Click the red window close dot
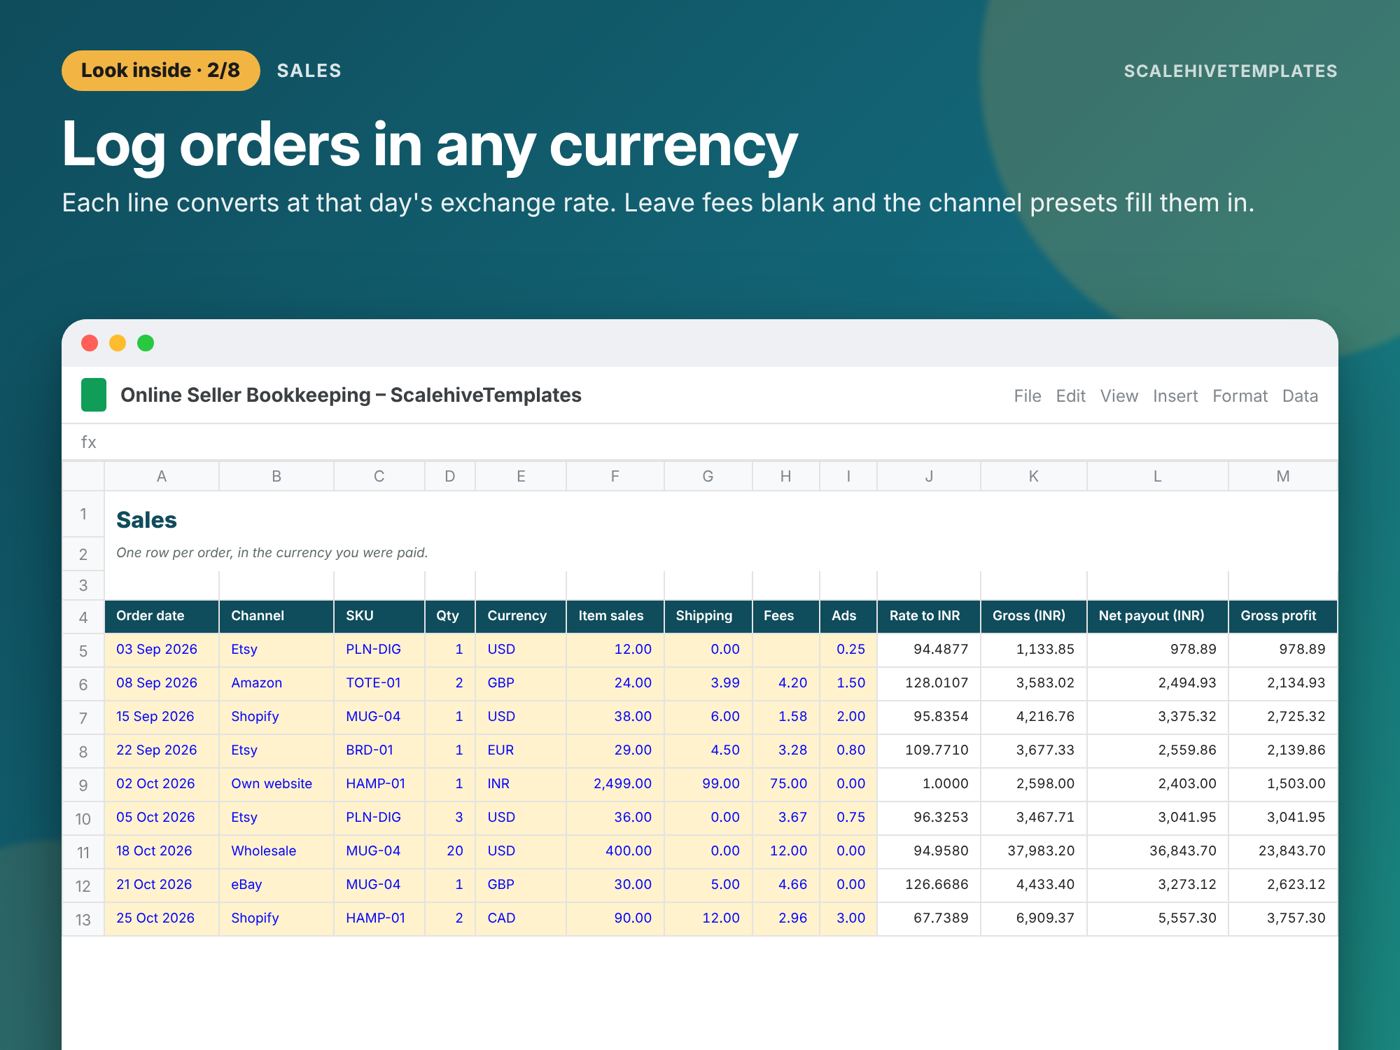The image size is (1400, 1050). pyautogui.click(x=89, y=343)
